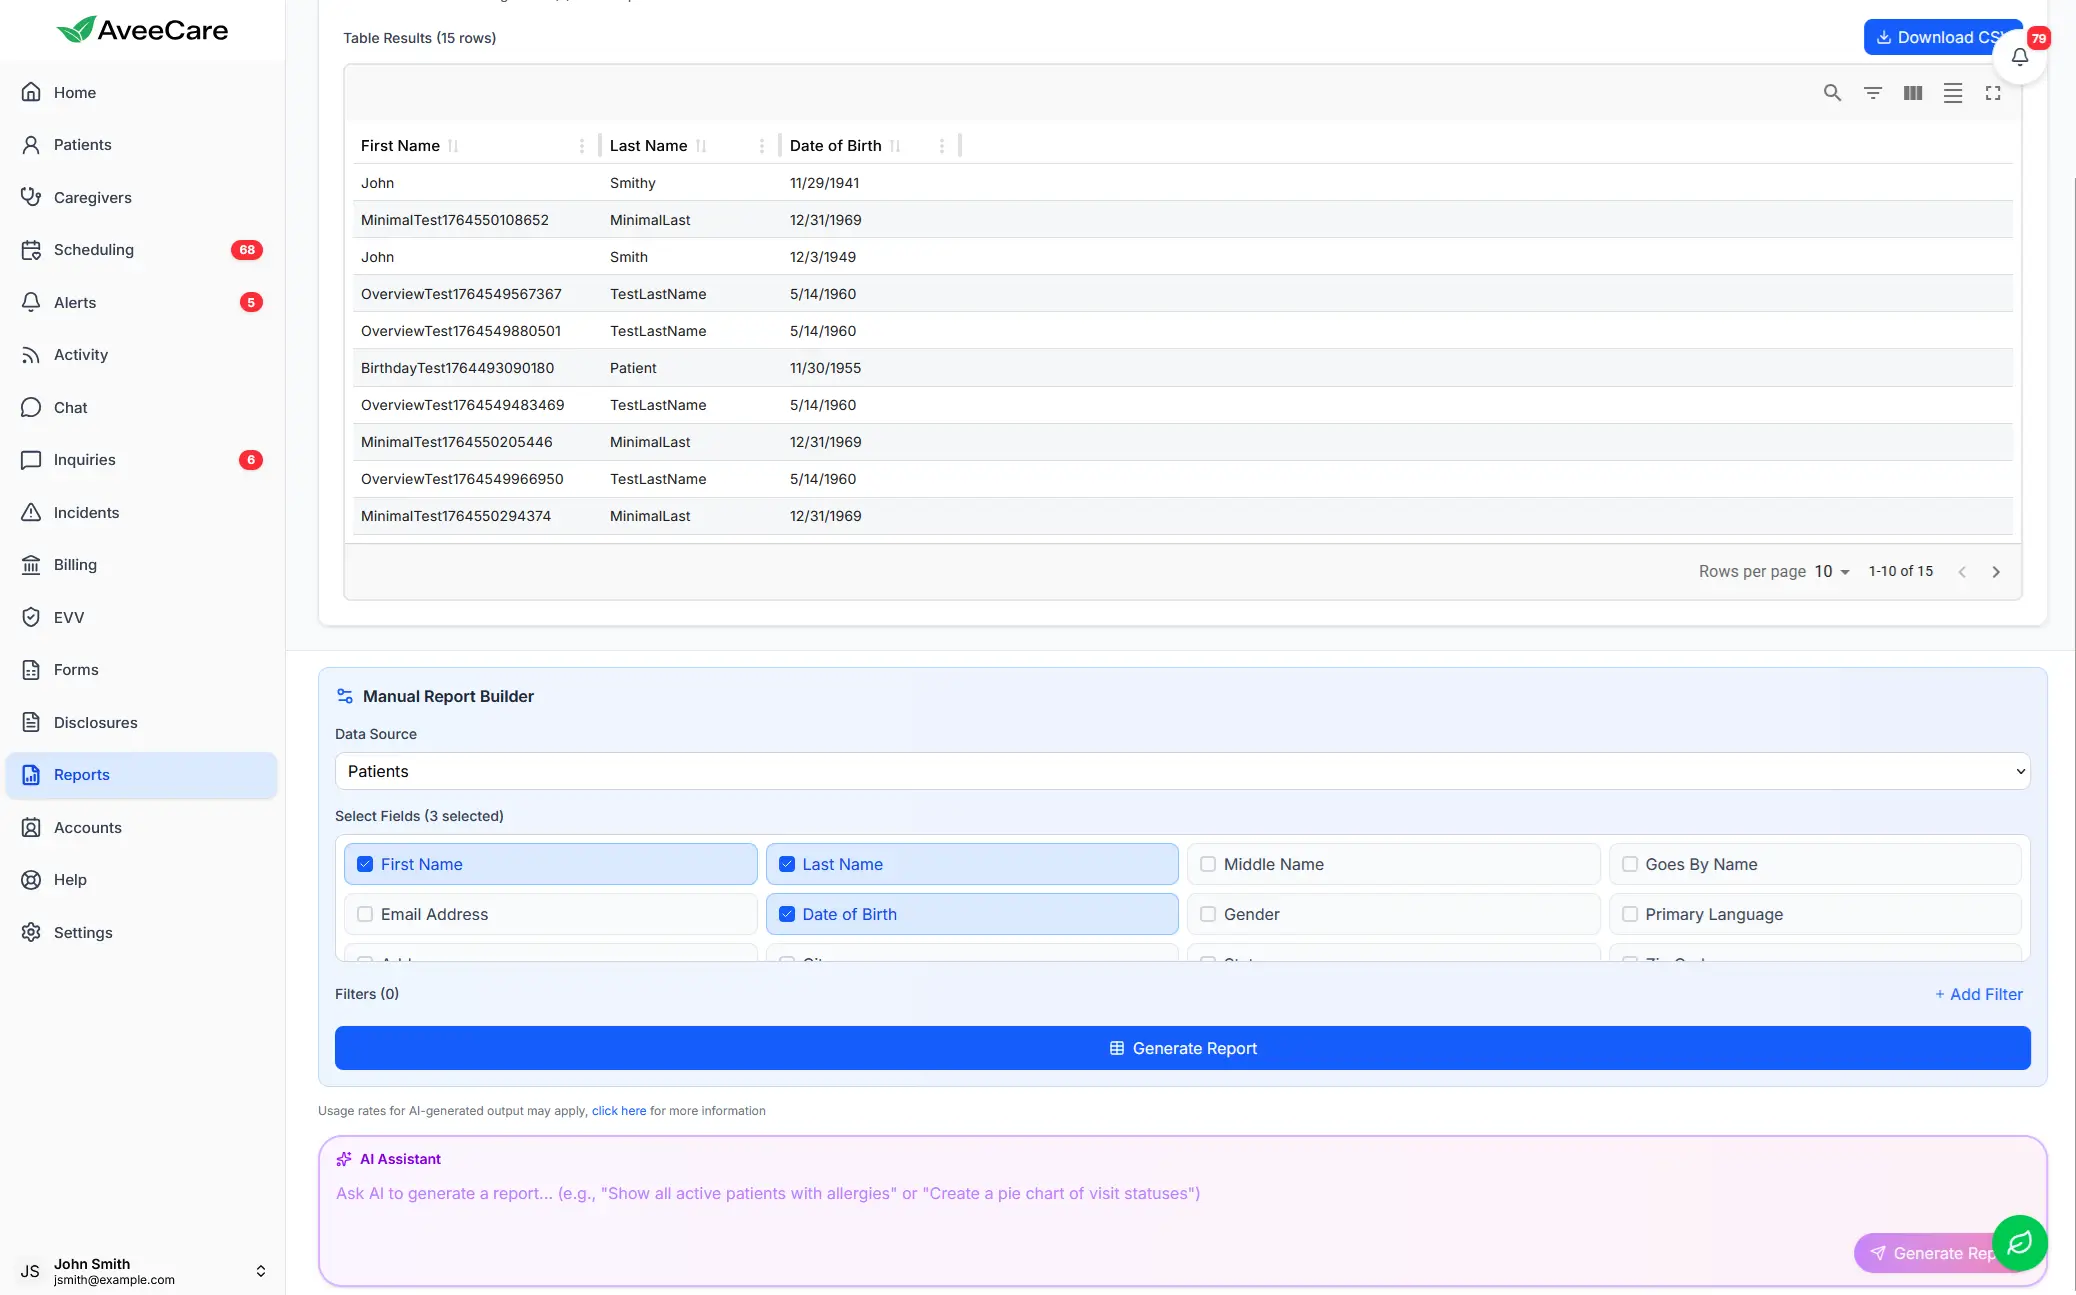The width and height of the screenshot is (2076, 1295).
Task: Sort the First Name column
Action: (x=452, y=145)
